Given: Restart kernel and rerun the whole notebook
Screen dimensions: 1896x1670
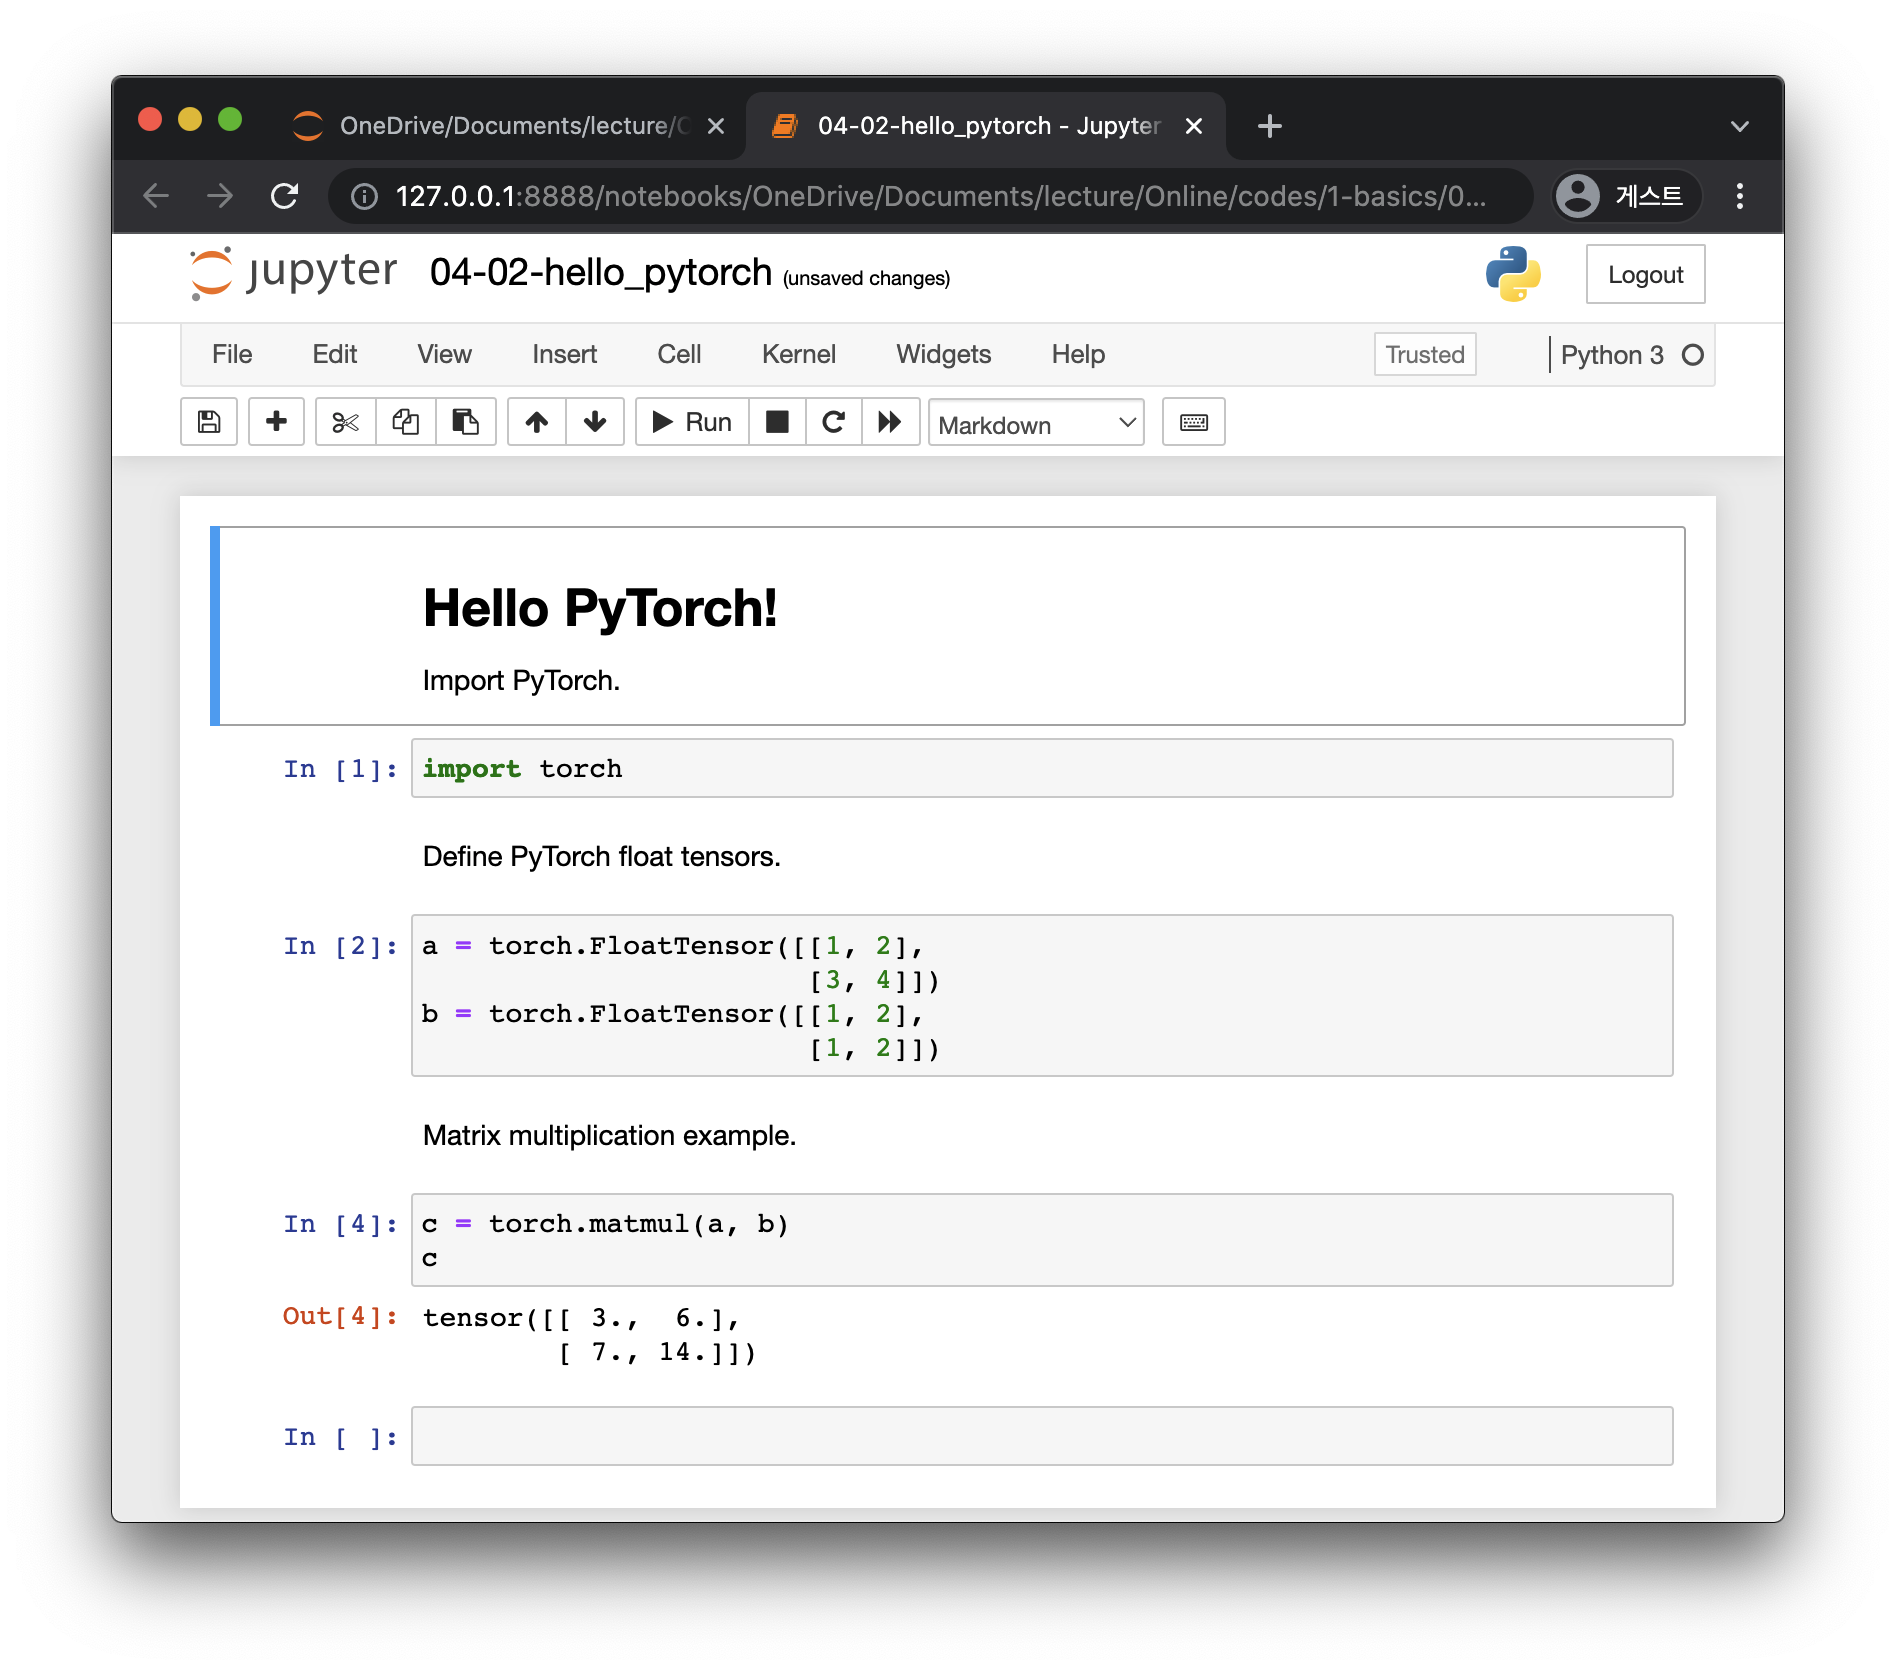Looking at the screenshot, I should tap(890, 422).
